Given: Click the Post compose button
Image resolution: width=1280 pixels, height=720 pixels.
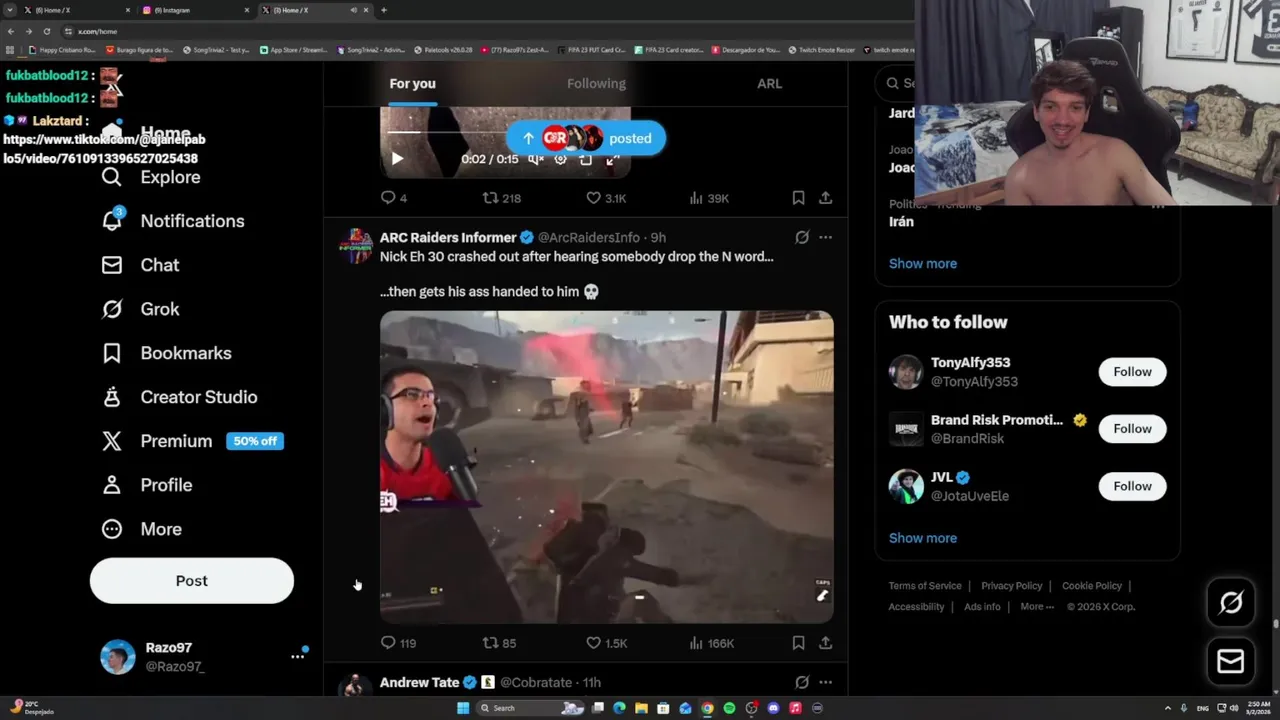Looking at the screenshot, I should [192, 581].
